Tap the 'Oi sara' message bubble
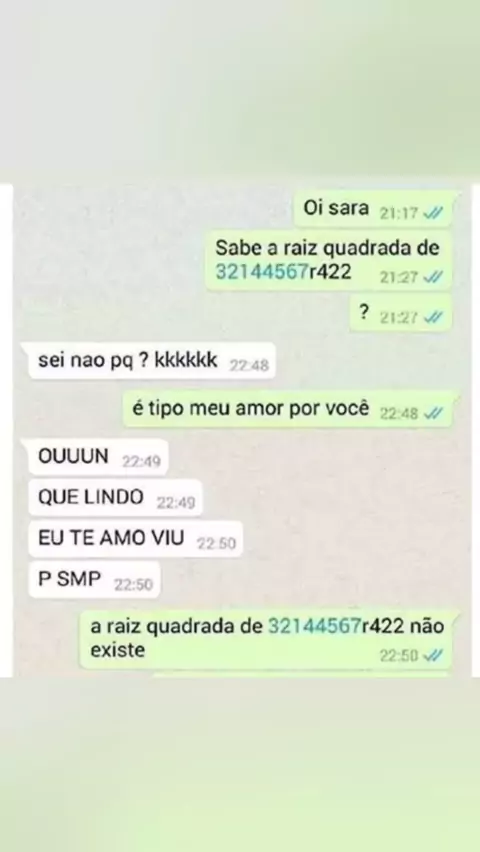480x852 pixels. [x=373, y=209]
